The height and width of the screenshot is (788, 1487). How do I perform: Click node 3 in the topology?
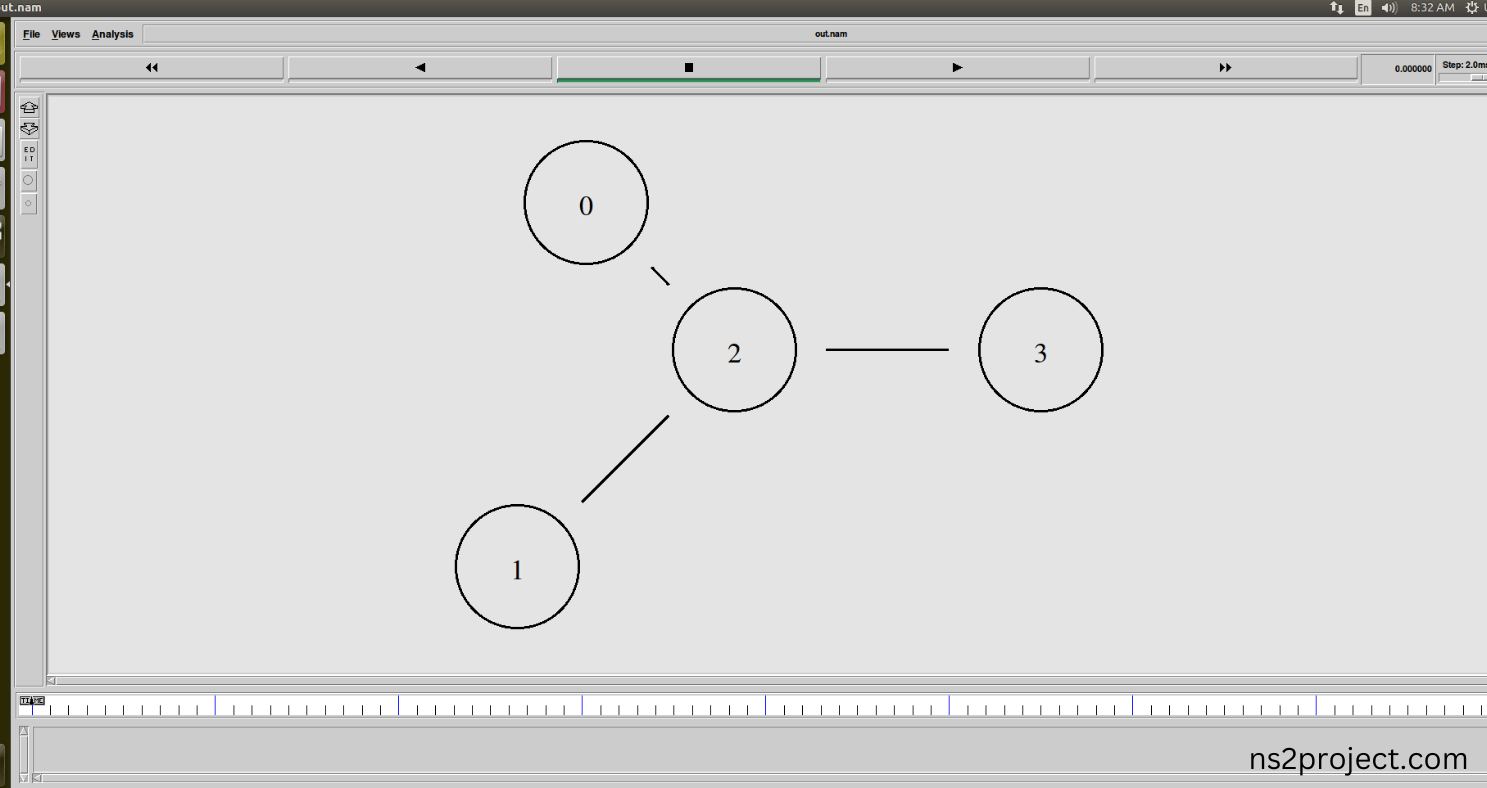tap(1040, 350)
